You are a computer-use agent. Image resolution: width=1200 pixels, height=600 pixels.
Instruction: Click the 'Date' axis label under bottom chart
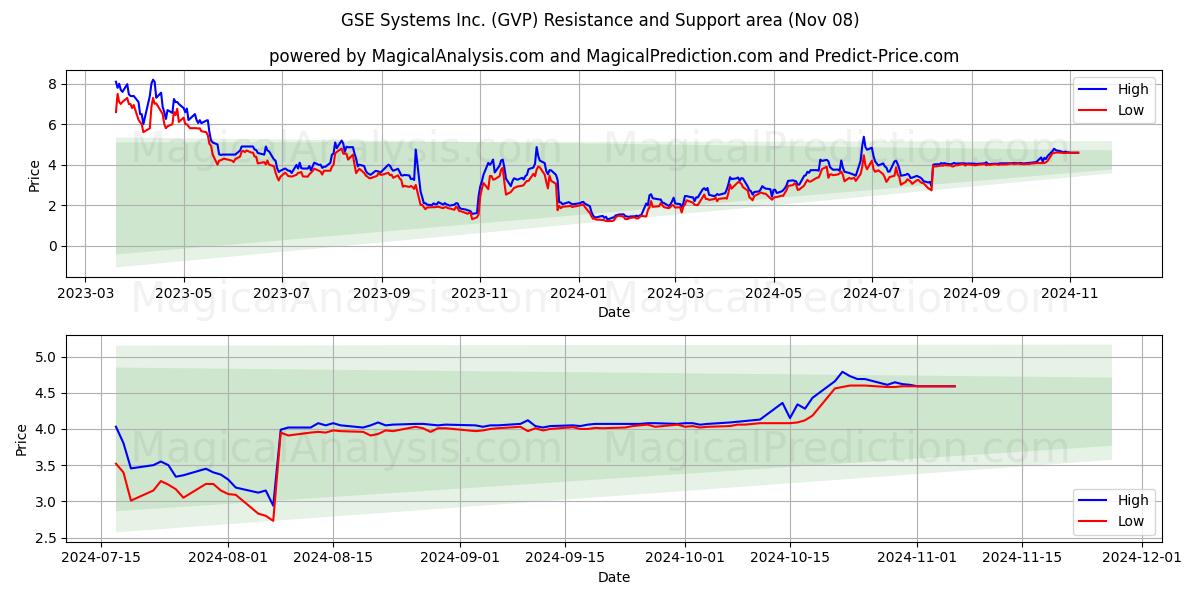[614, 577]
